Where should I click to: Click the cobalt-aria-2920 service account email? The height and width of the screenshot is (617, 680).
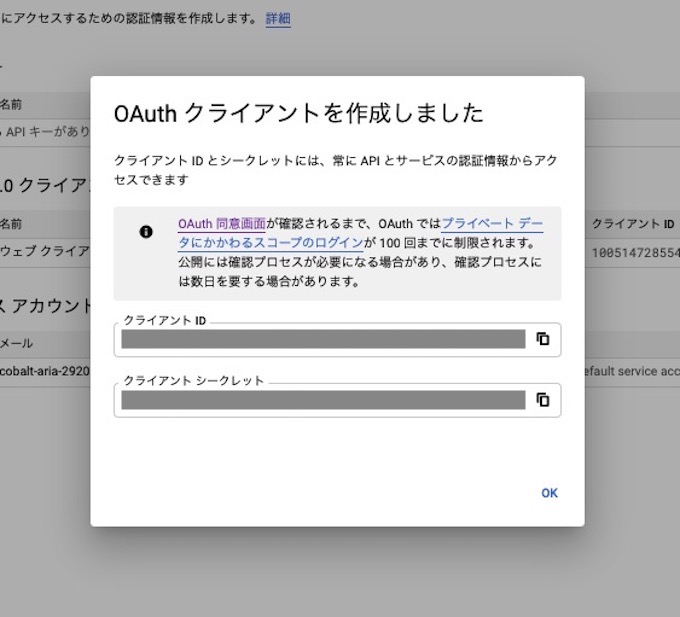coord(45,371)
